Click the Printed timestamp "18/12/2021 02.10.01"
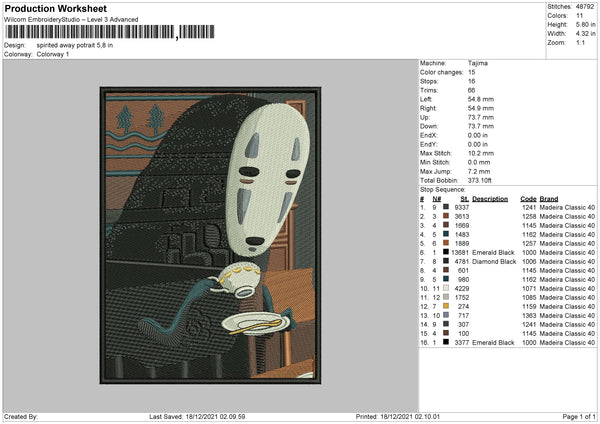This screenshot has width=600, height=424. [x=410, y=416]
